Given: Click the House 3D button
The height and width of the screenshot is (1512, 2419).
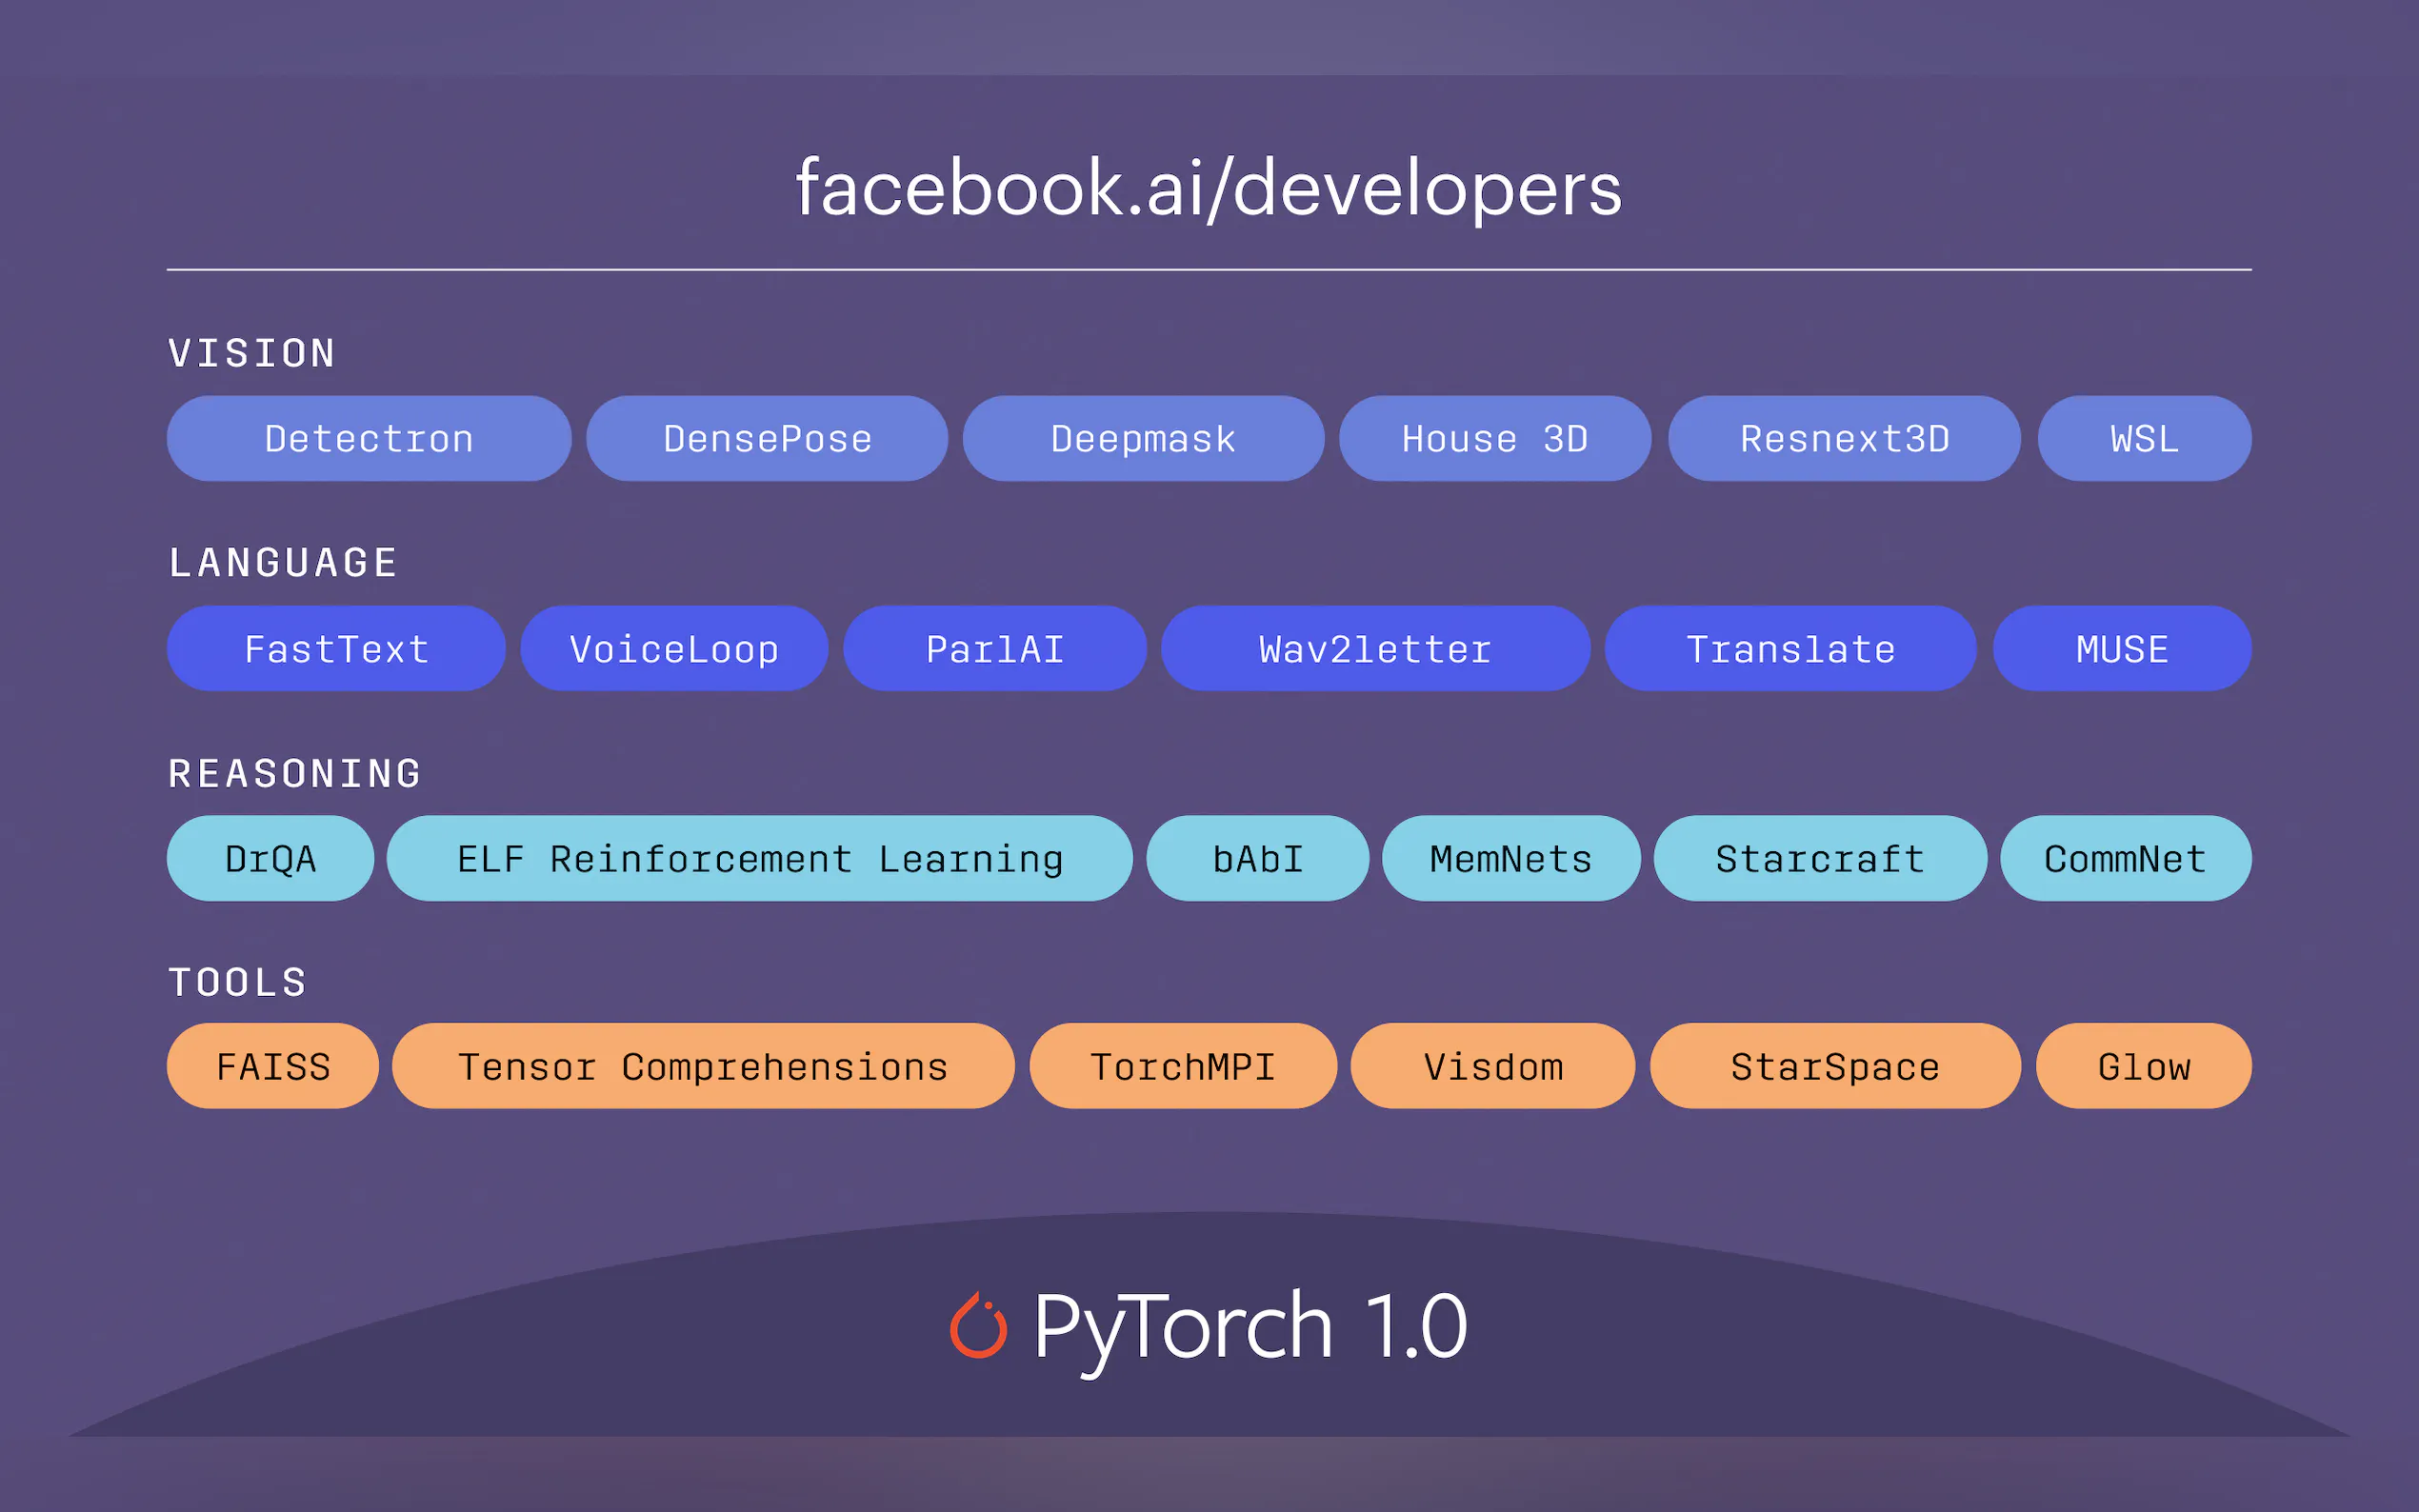Looking at the screenshot, I should coord(1494,439).
